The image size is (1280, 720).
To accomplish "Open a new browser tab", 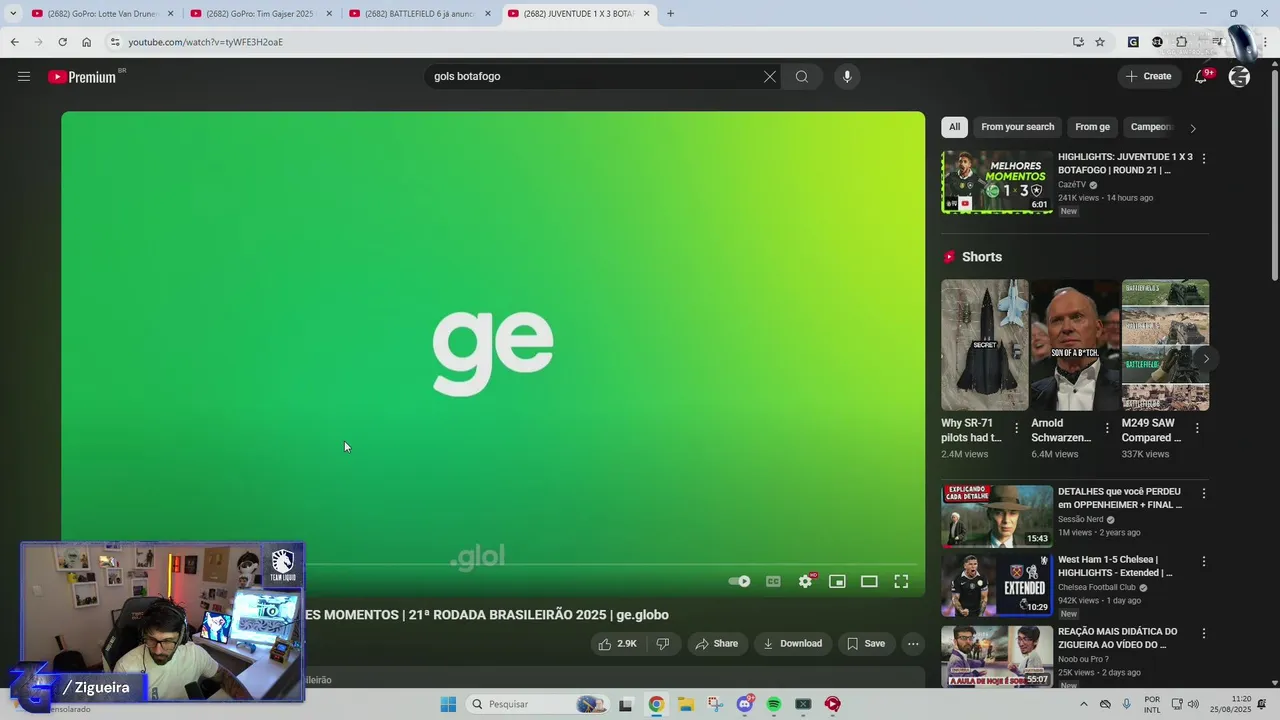I will [x=670, y=14].
